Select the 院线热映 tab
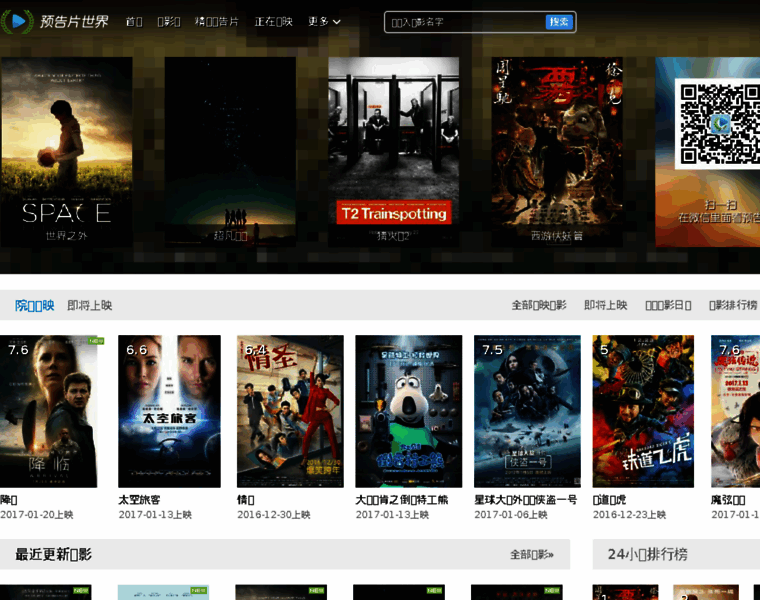Viewport: 760px width, 600px height. [34, 305]
